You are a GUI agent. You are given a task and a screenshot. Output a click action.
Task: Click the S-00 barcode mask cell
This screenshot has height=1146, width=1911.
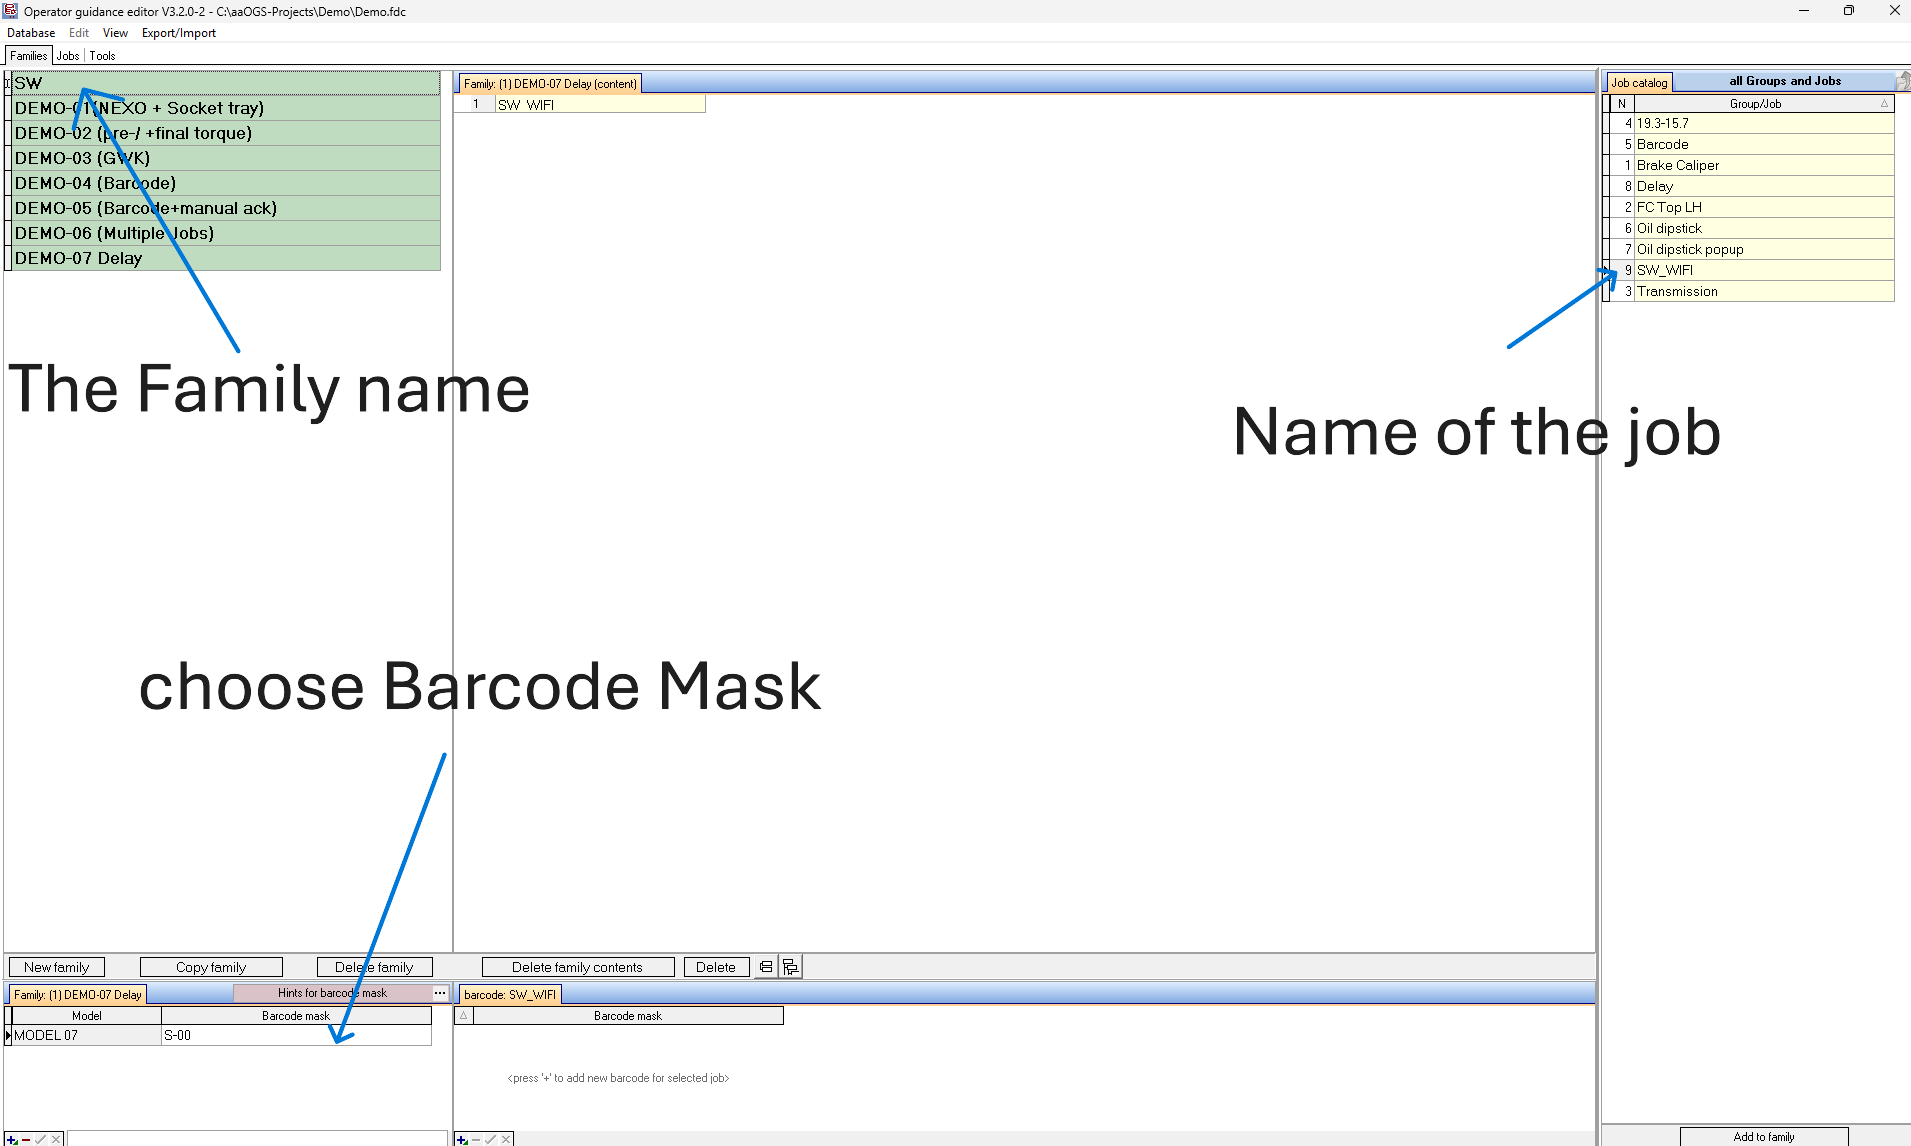point(295,1036)
